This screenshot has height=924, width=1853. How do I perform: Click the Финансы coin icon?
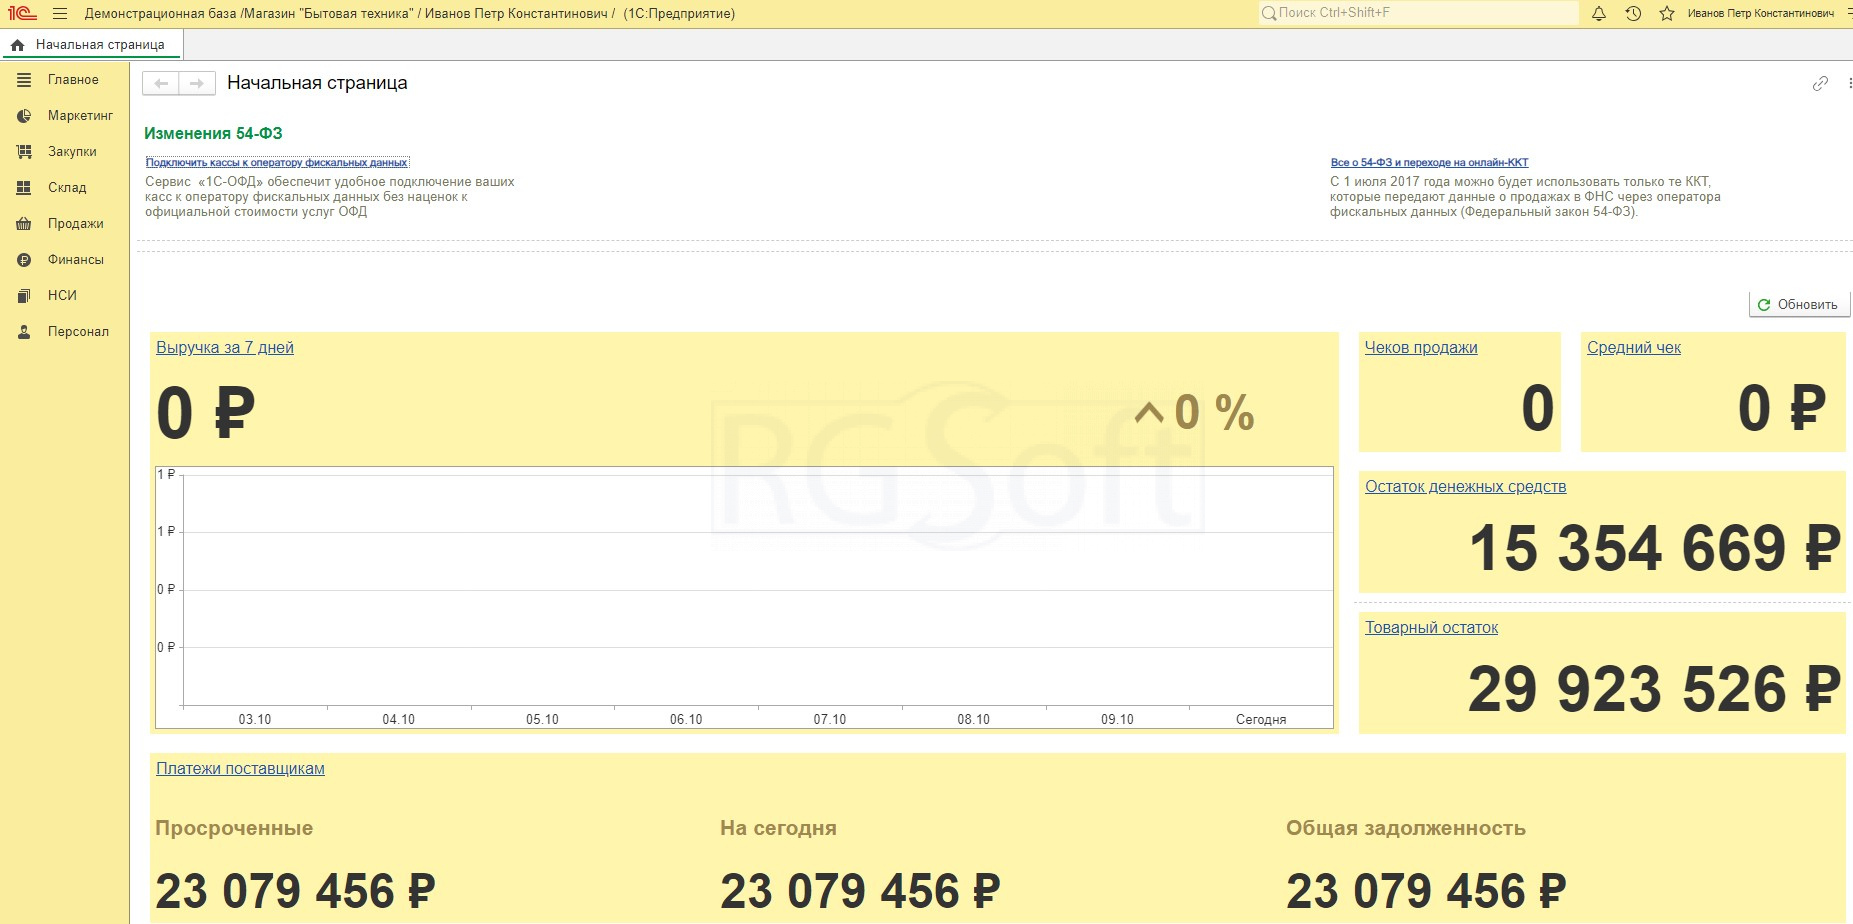coord(24,260)
